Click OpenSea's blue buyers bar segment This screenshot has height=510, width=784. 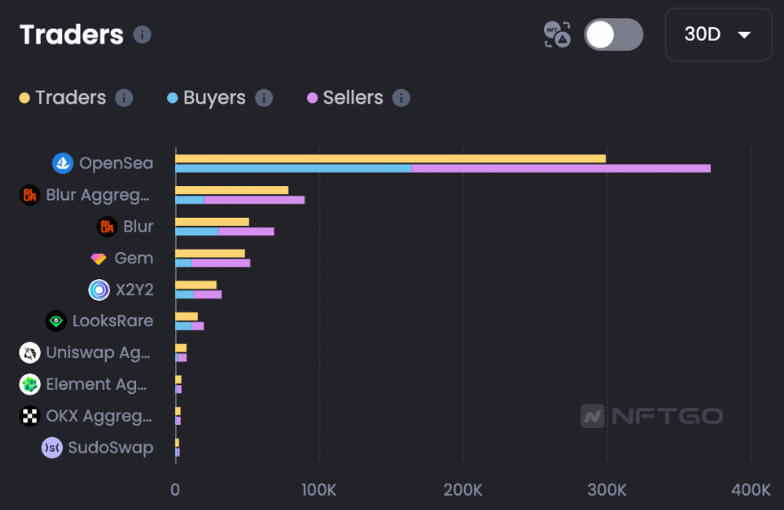coord(294,168)
